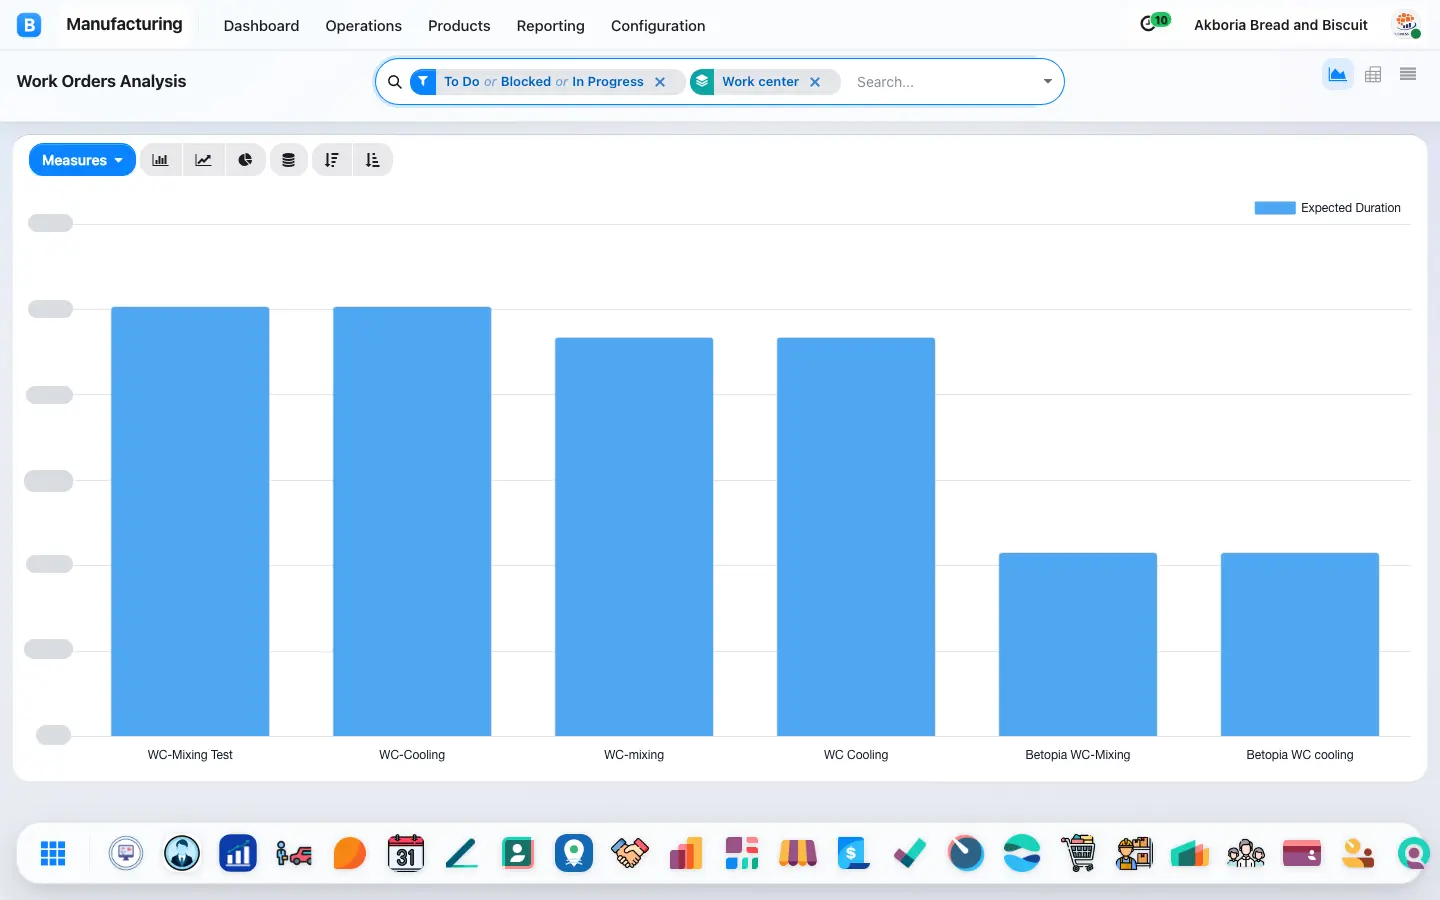Click the WC Cooling bar
The width and height of the screenshot is (1440, 900).
tap(856, 537)
